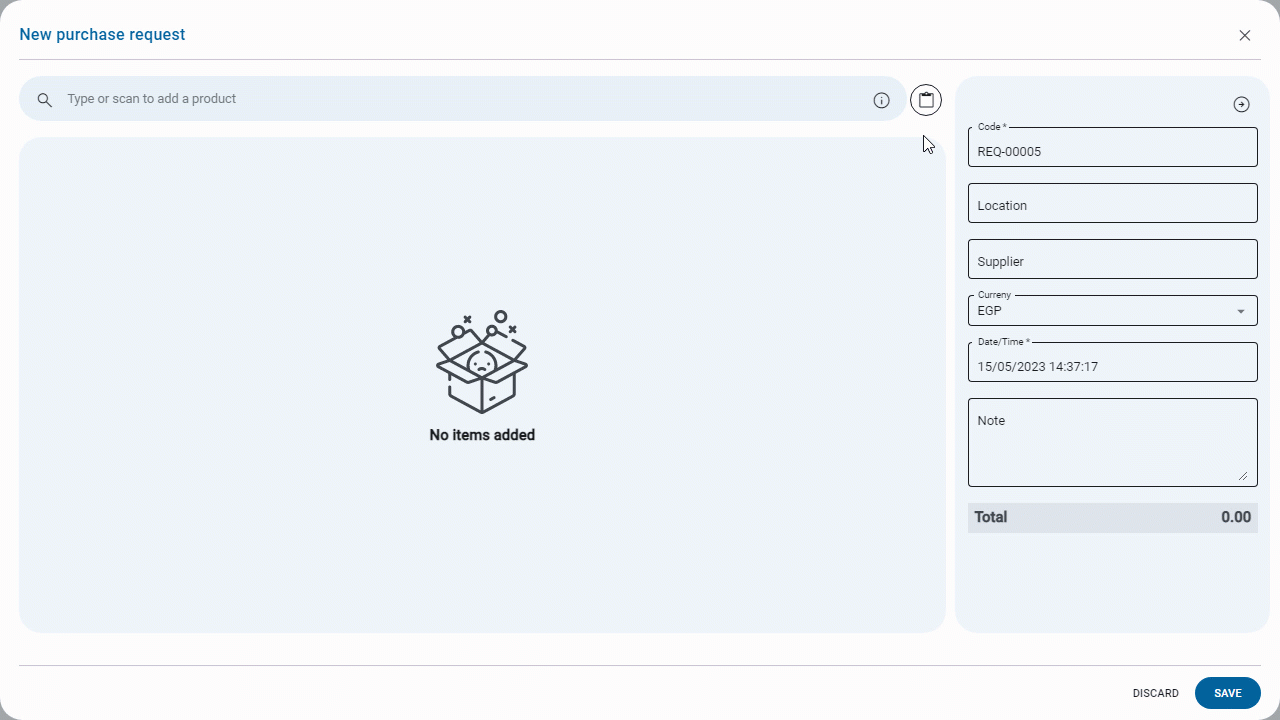
Task: Click the search magnifier icon
Action: (x=44, y=100)
